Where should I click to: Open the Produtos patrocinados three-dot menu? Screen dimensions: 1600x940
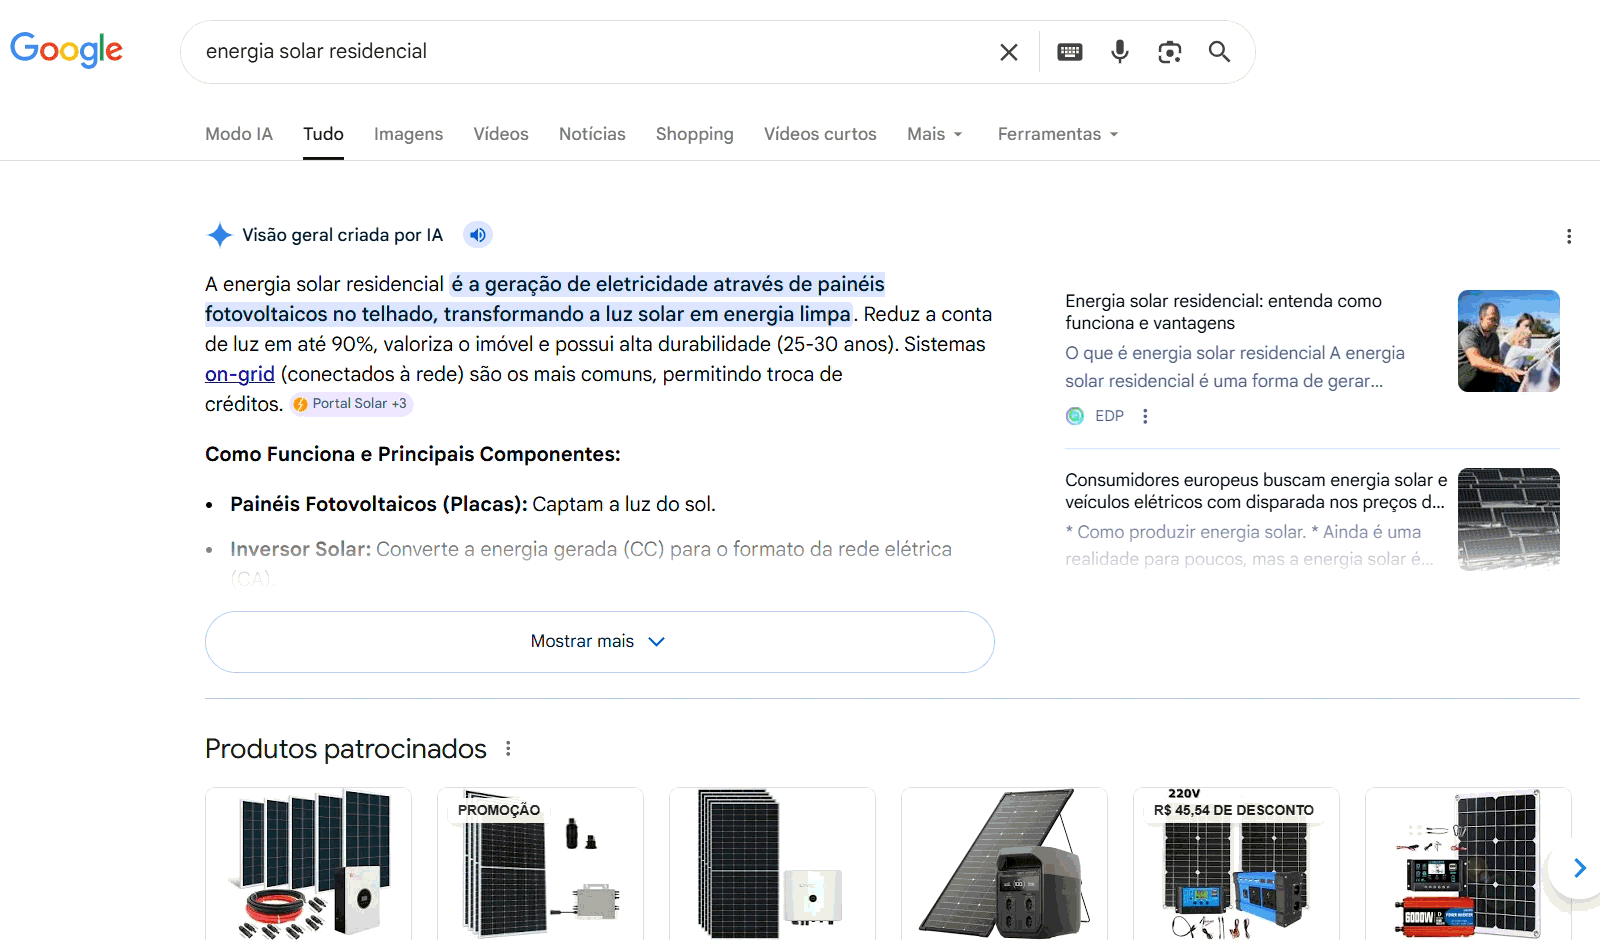tap(508, 747)
